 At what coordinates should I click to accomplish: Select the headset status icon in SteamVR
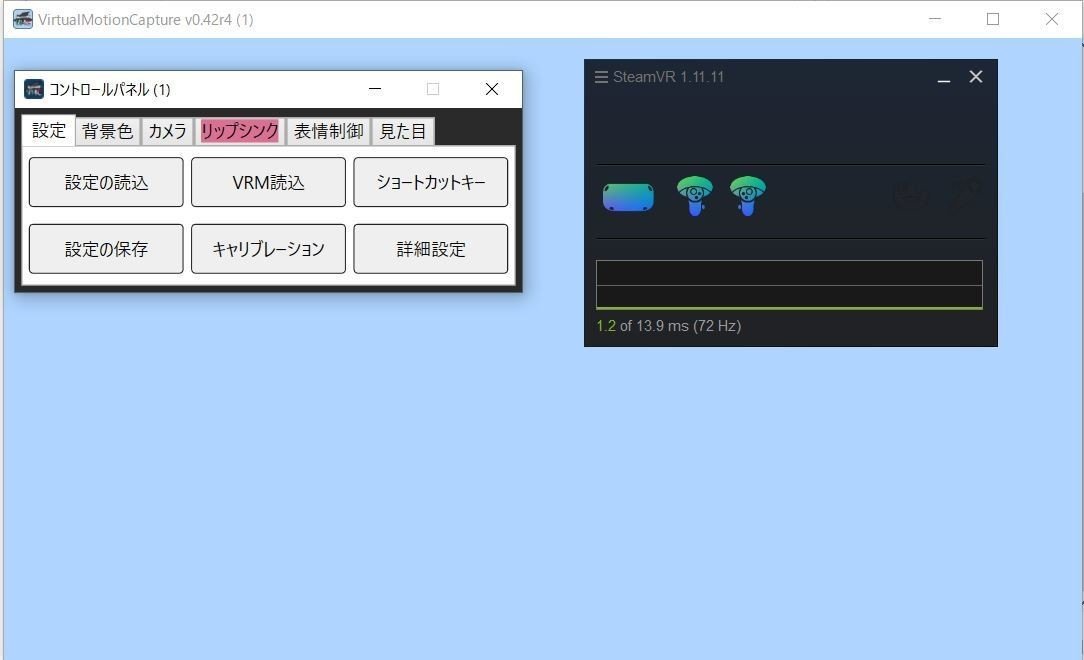(627, 196)
